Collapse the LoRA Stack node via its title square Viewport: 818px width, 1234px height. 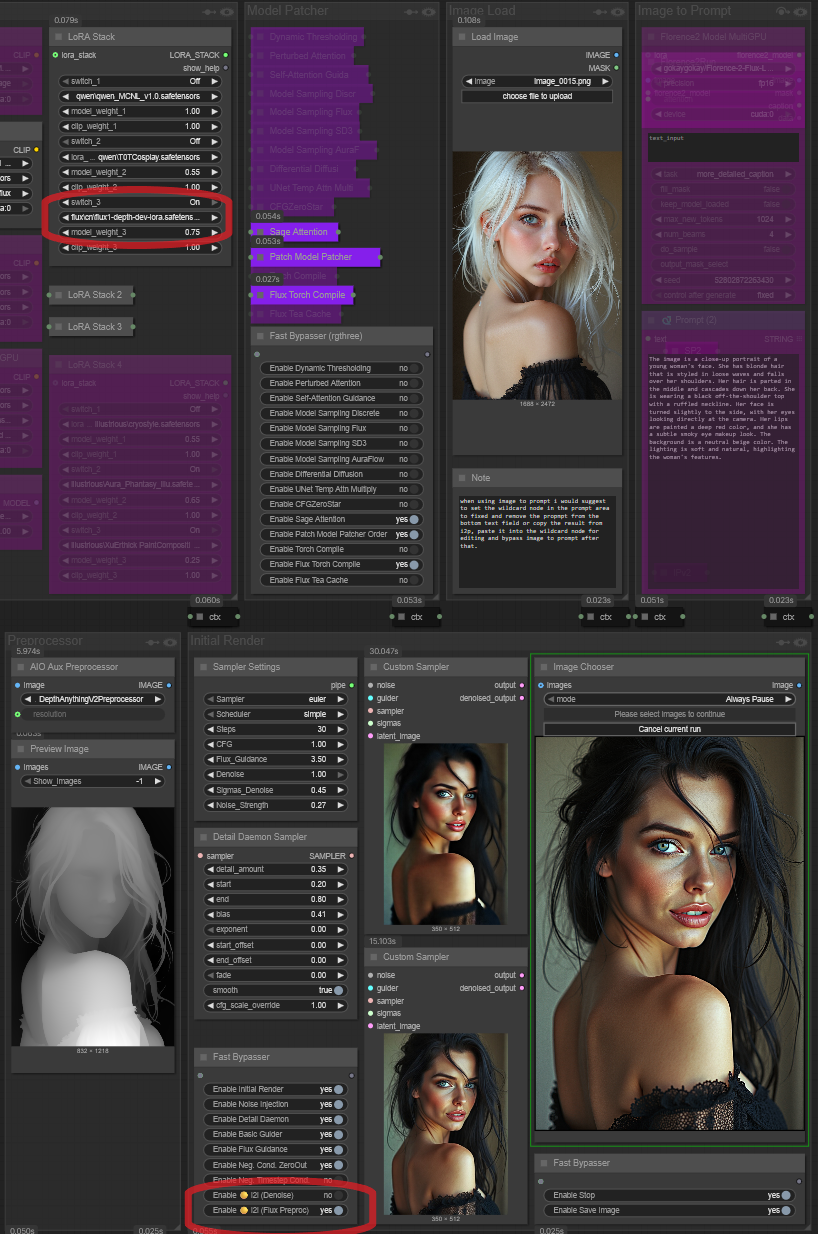coord(59,37)
